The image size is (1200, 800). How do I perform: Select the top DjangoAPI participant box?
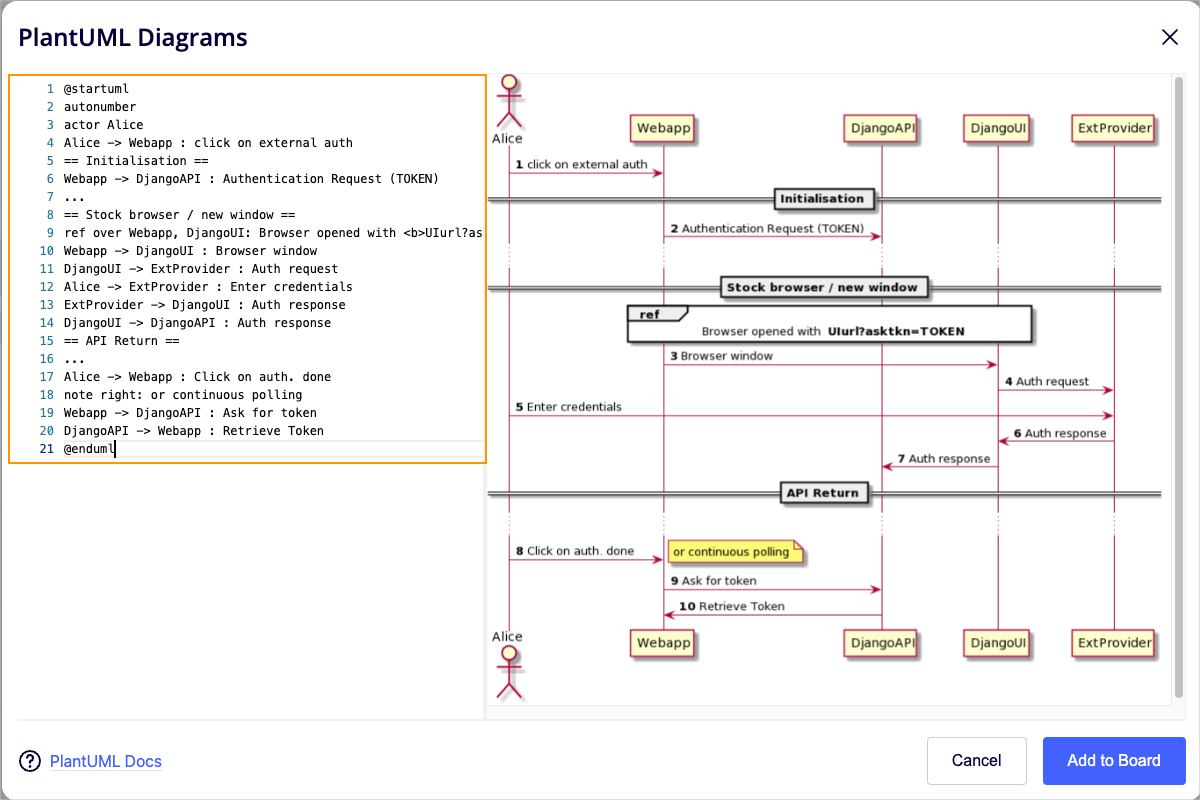(881, 128)
